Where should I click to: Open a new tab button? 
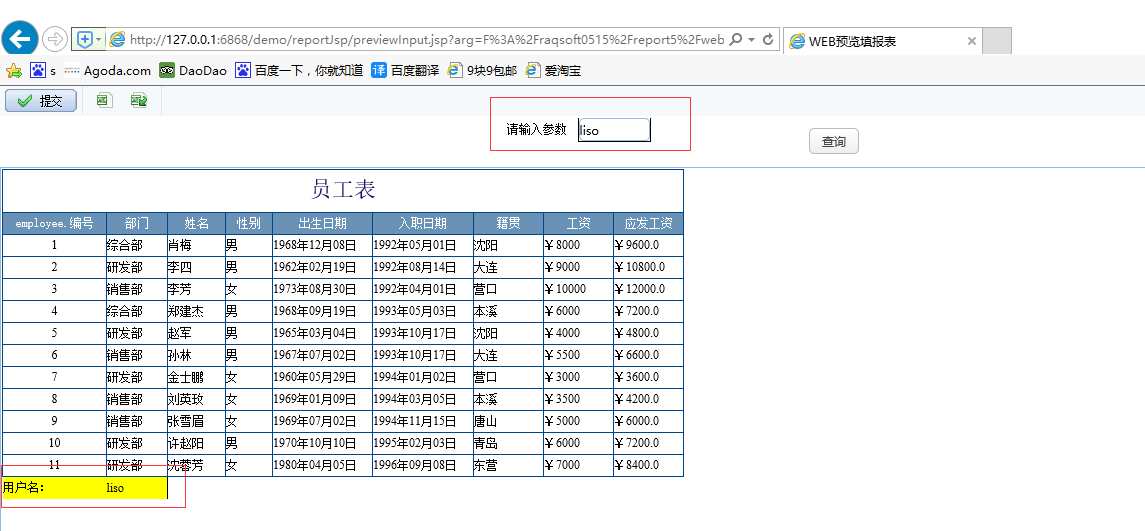997,41
